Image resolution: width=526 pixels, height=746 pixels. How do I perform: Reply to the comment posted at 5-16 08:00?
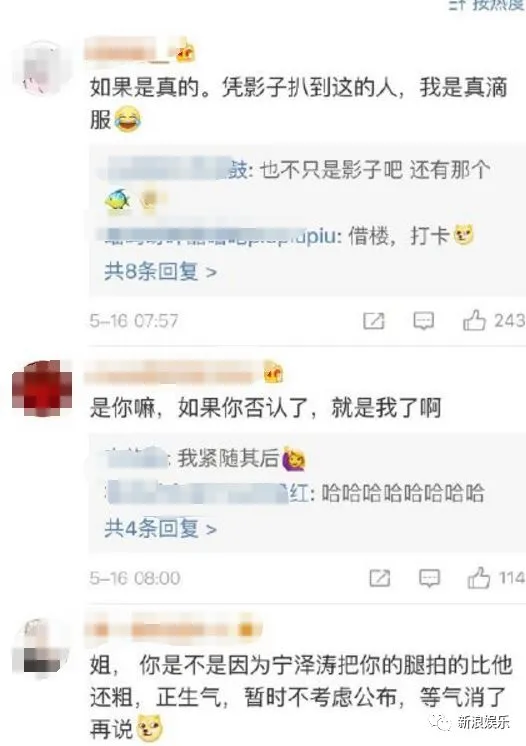[x=429, y=579]
